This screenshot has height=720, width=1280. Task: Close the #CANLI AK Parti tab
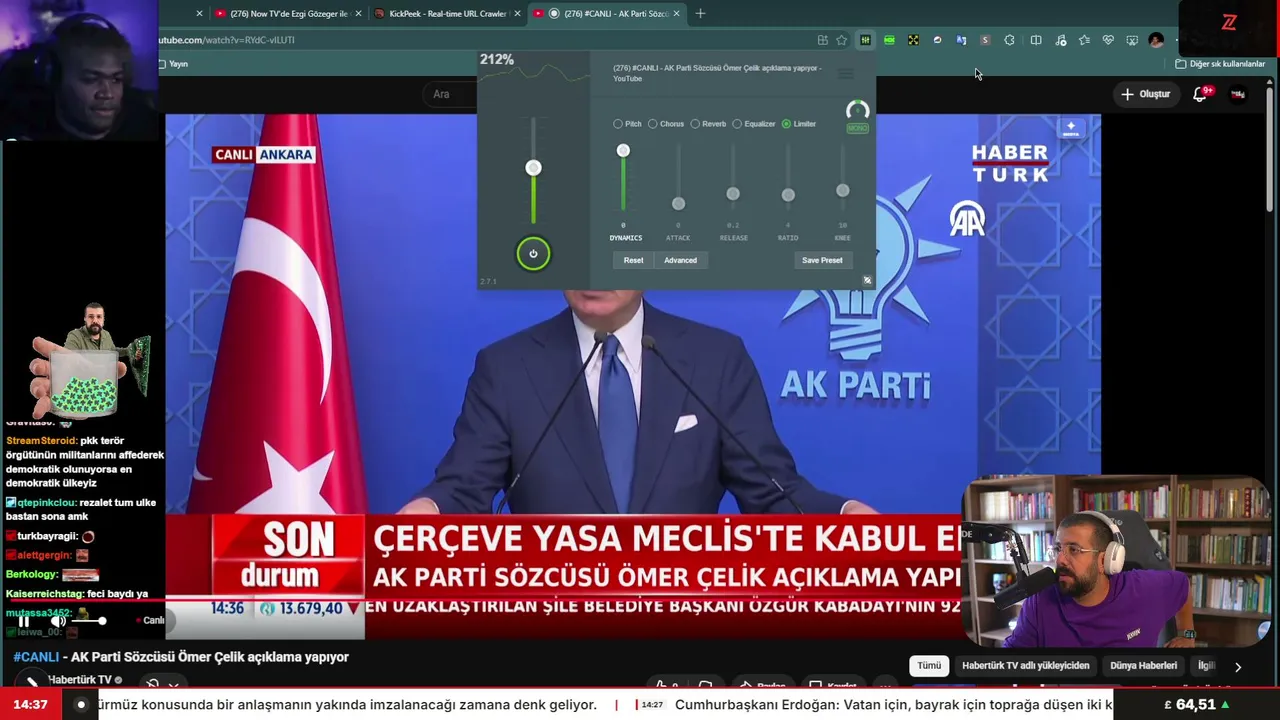(677, 14)
